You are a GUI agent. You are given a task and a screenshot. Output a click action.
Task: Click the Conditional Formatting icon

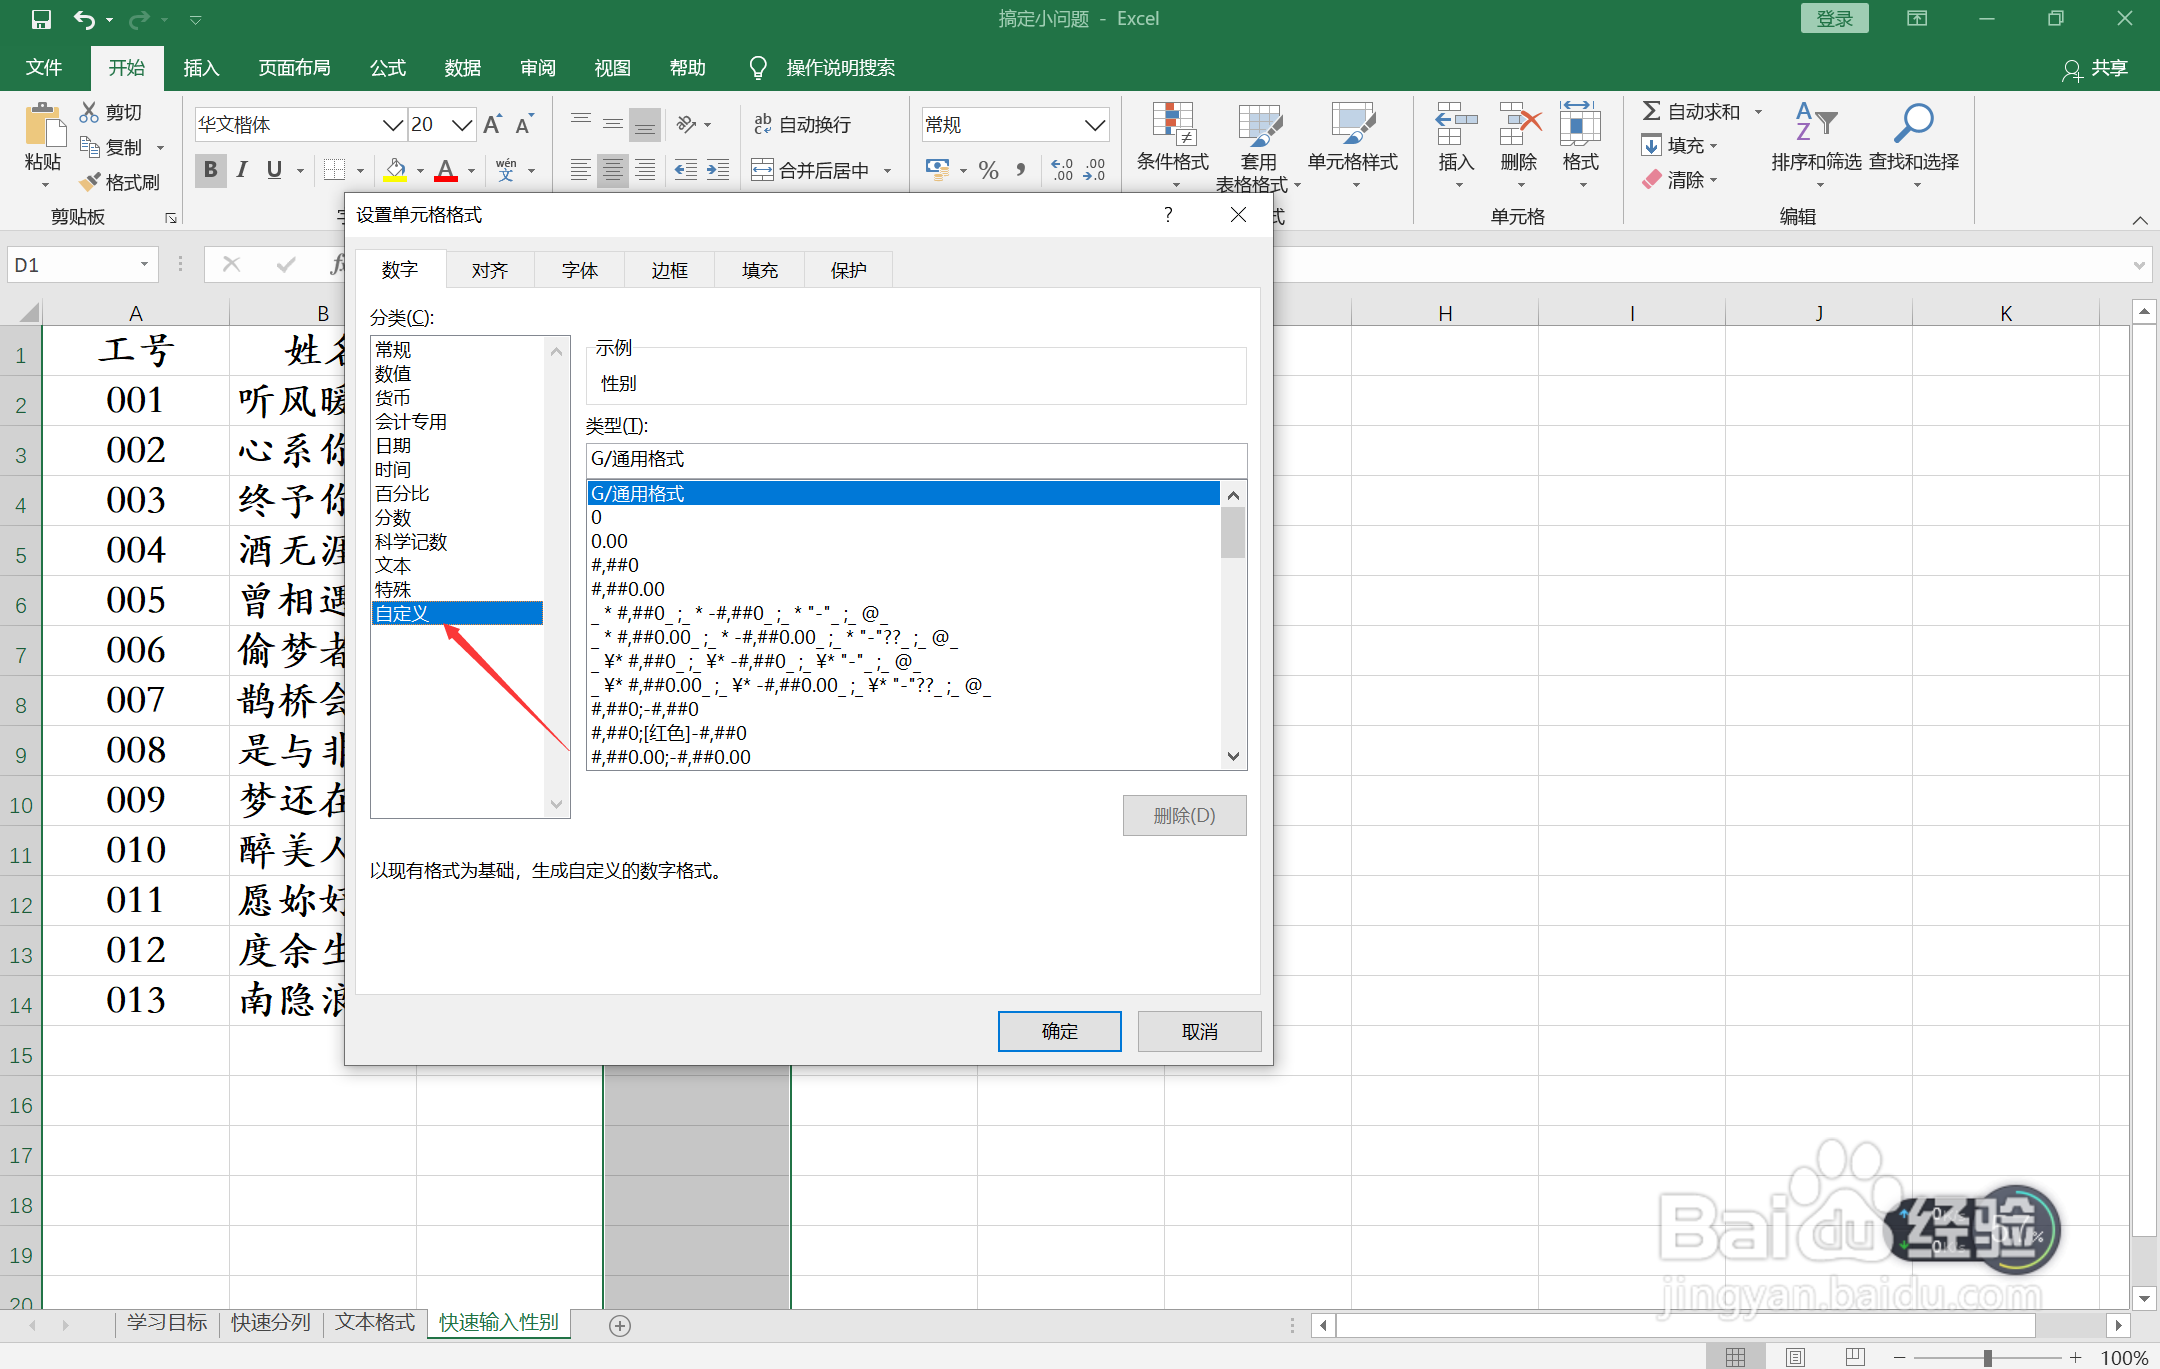1172,125
